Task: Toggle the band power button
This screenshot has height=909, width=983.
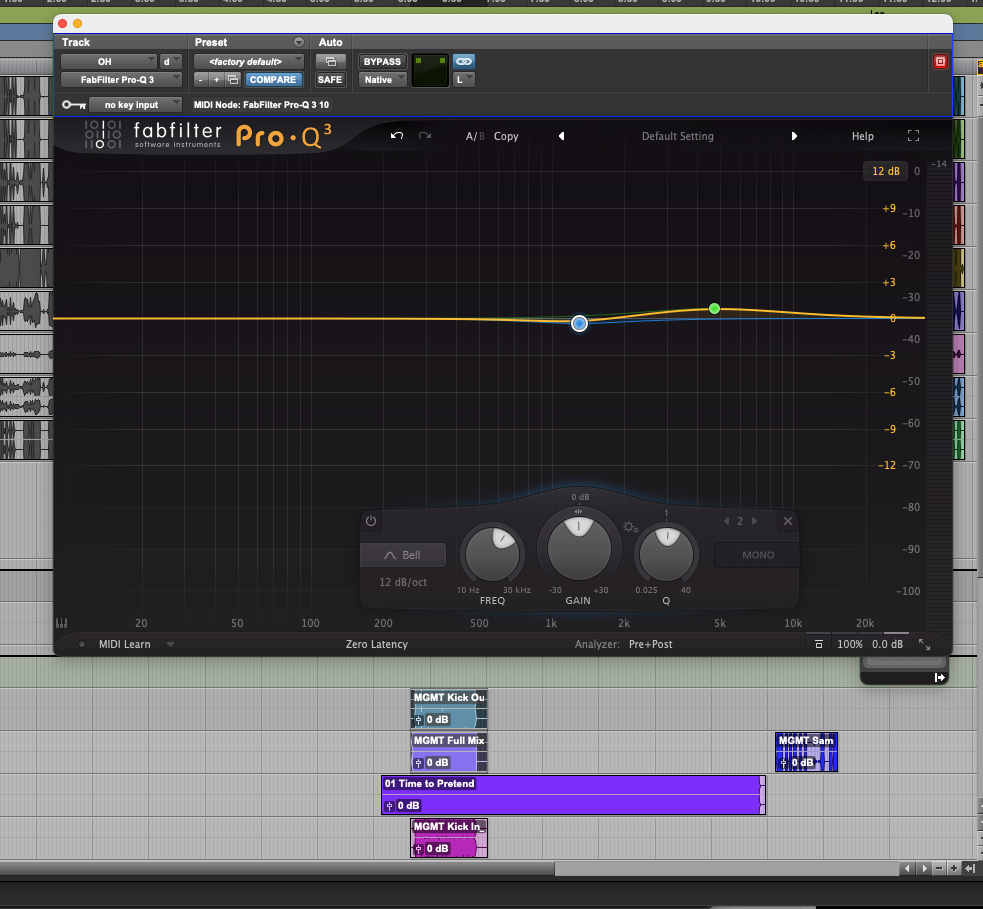Action: click(371, 521)
